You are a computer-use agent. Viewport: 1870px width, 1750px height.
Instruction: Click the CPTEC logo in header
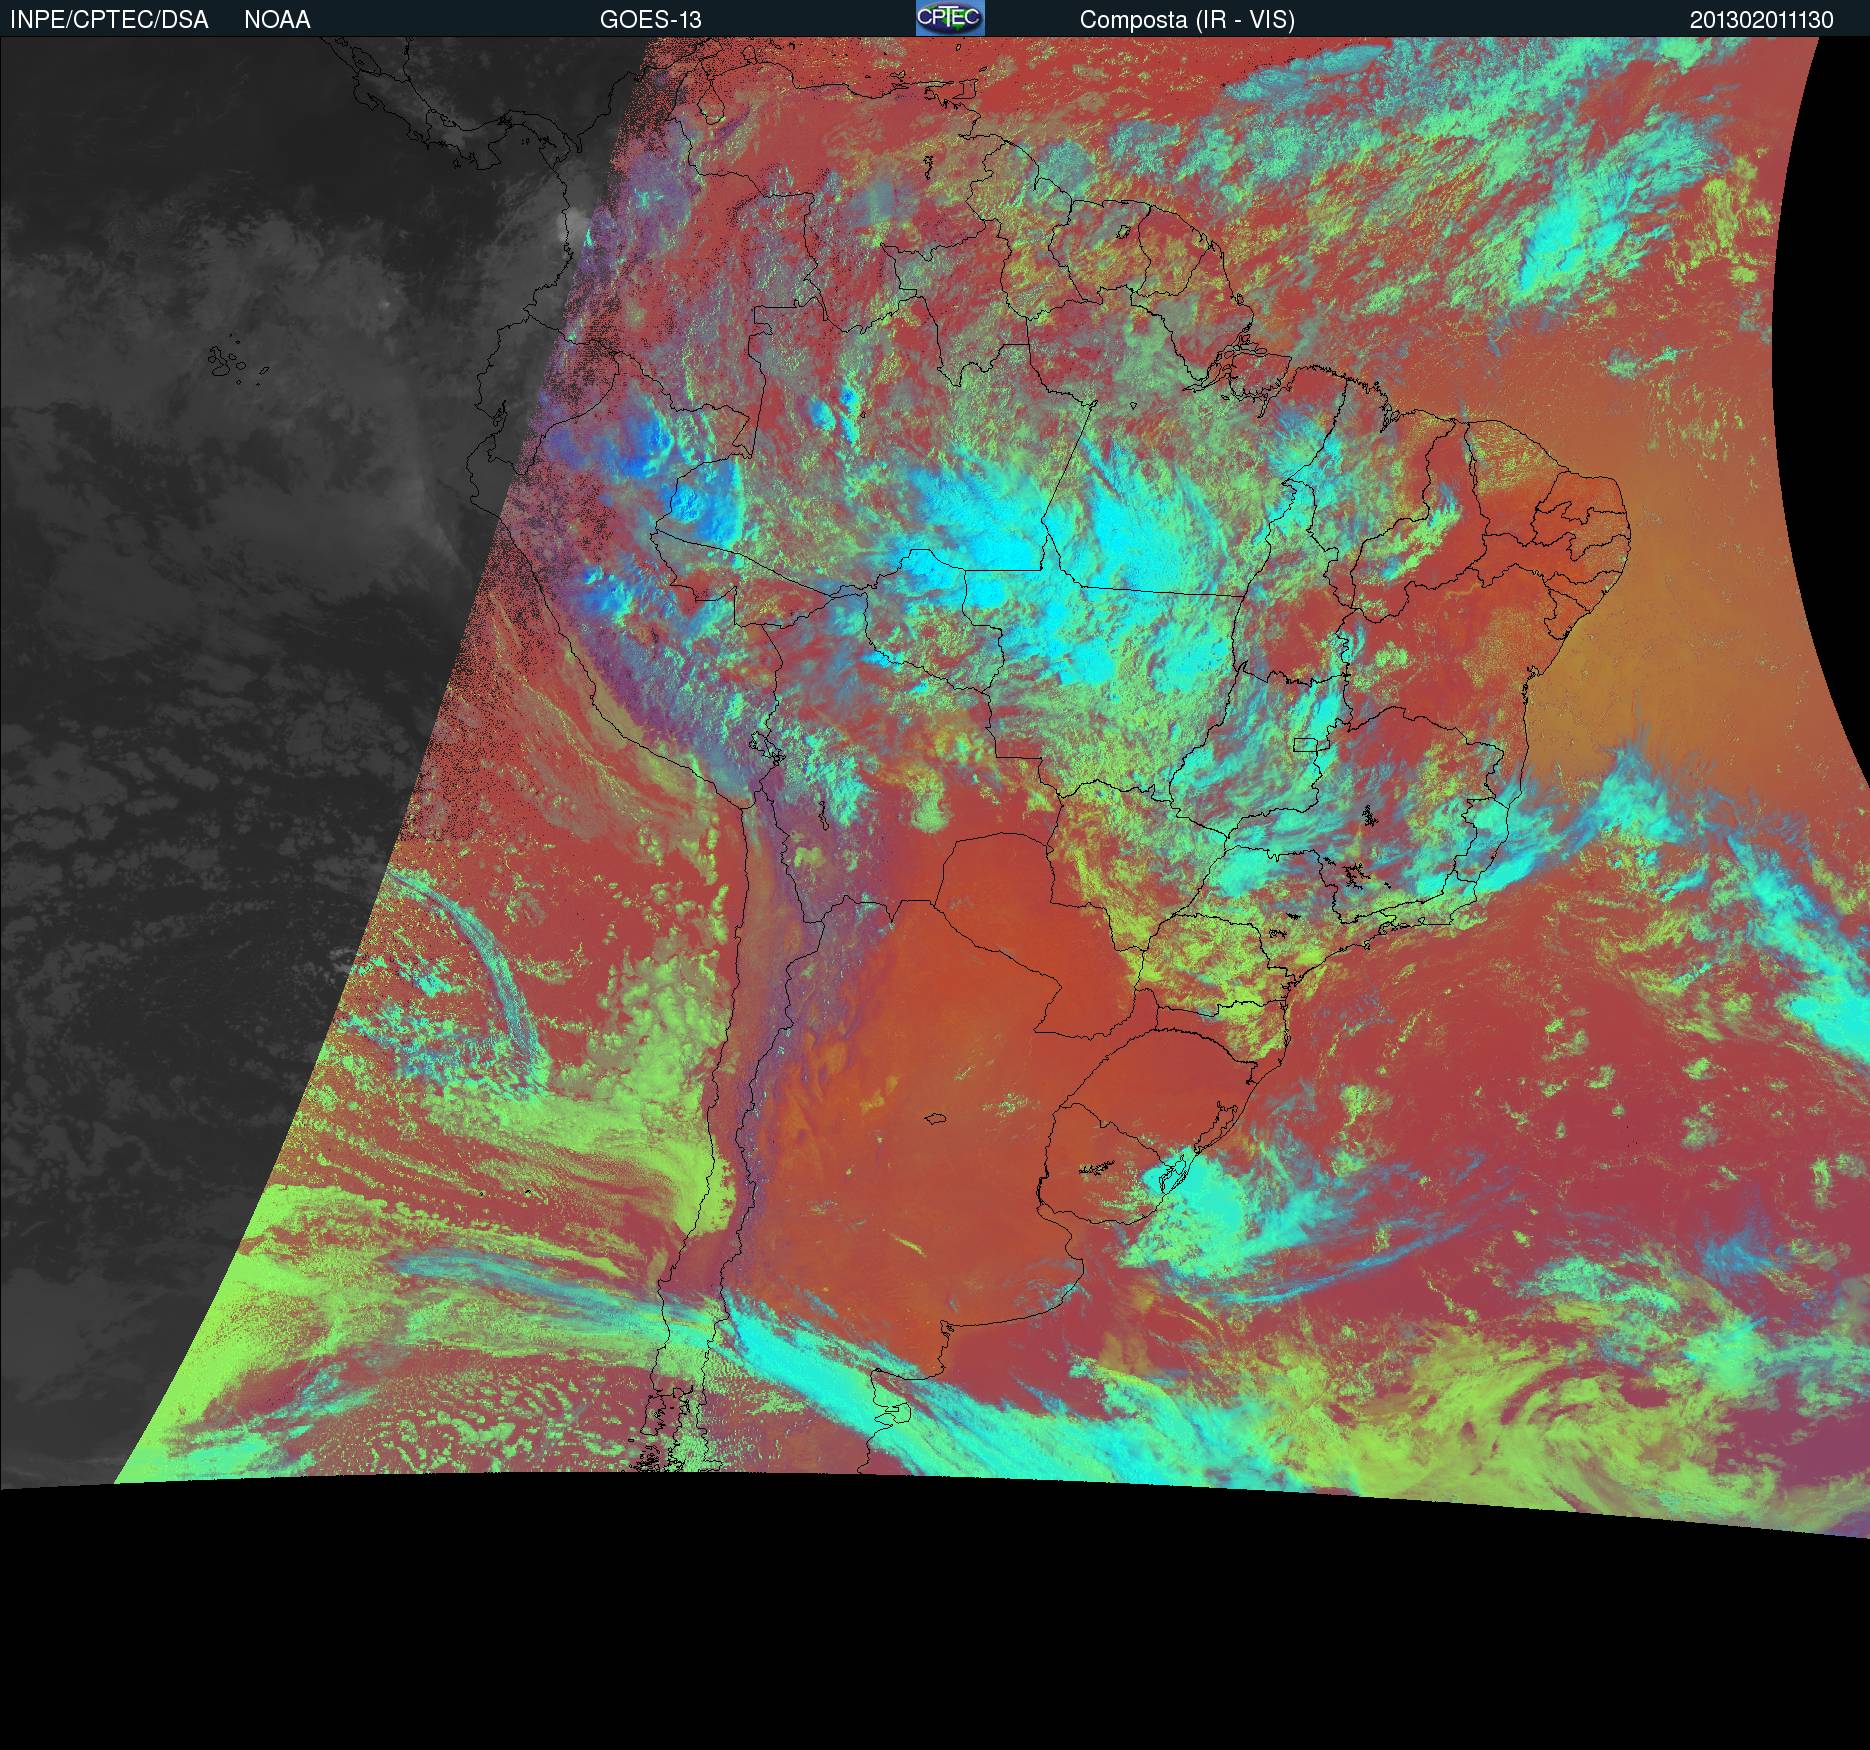pyautogui.click(x=949, y=18)
